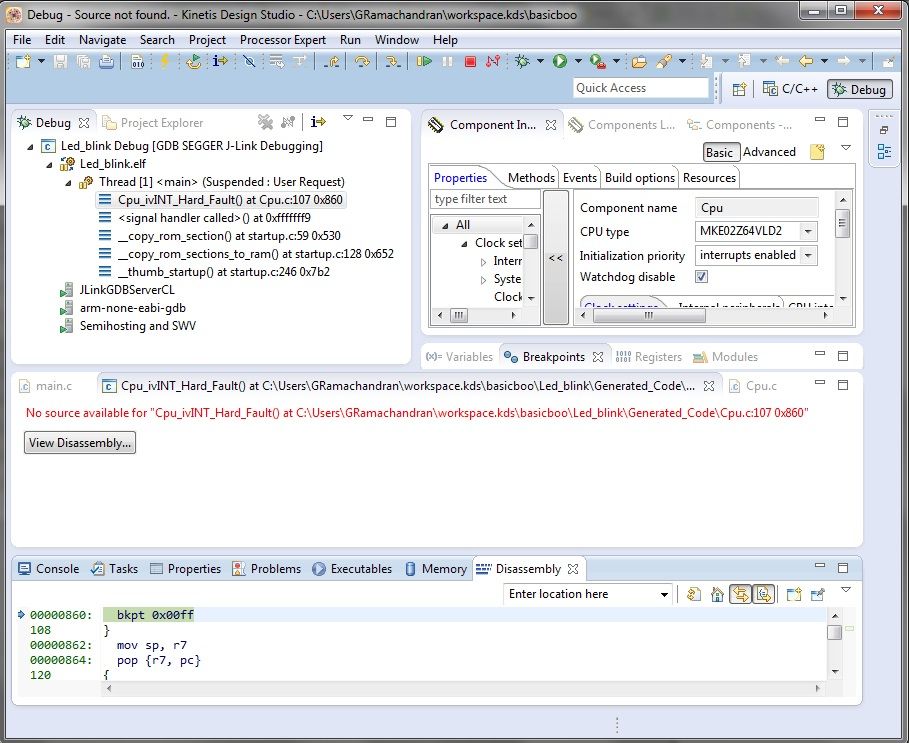This screenshot has height=743, width=909.
Task: Terminate debug session with red stop icon
Action: click(470, 61)
